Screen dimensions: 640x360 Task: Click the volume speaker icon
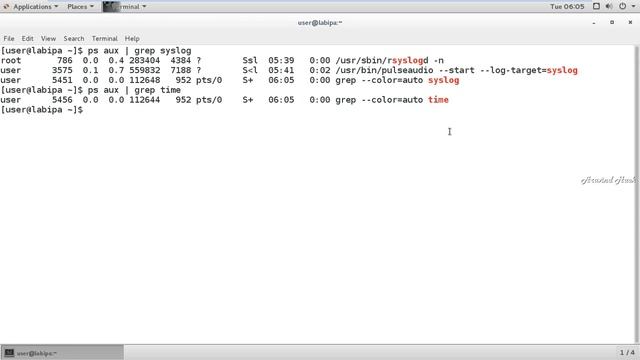pyautogui.click(x=609, y=6)
